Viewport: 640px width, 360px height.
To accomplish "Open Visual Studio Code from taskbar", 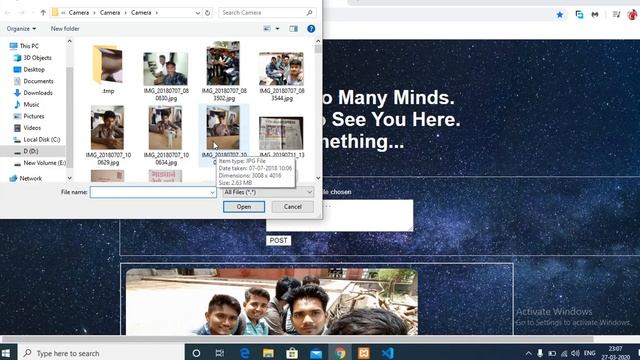I will coord(388,353).
